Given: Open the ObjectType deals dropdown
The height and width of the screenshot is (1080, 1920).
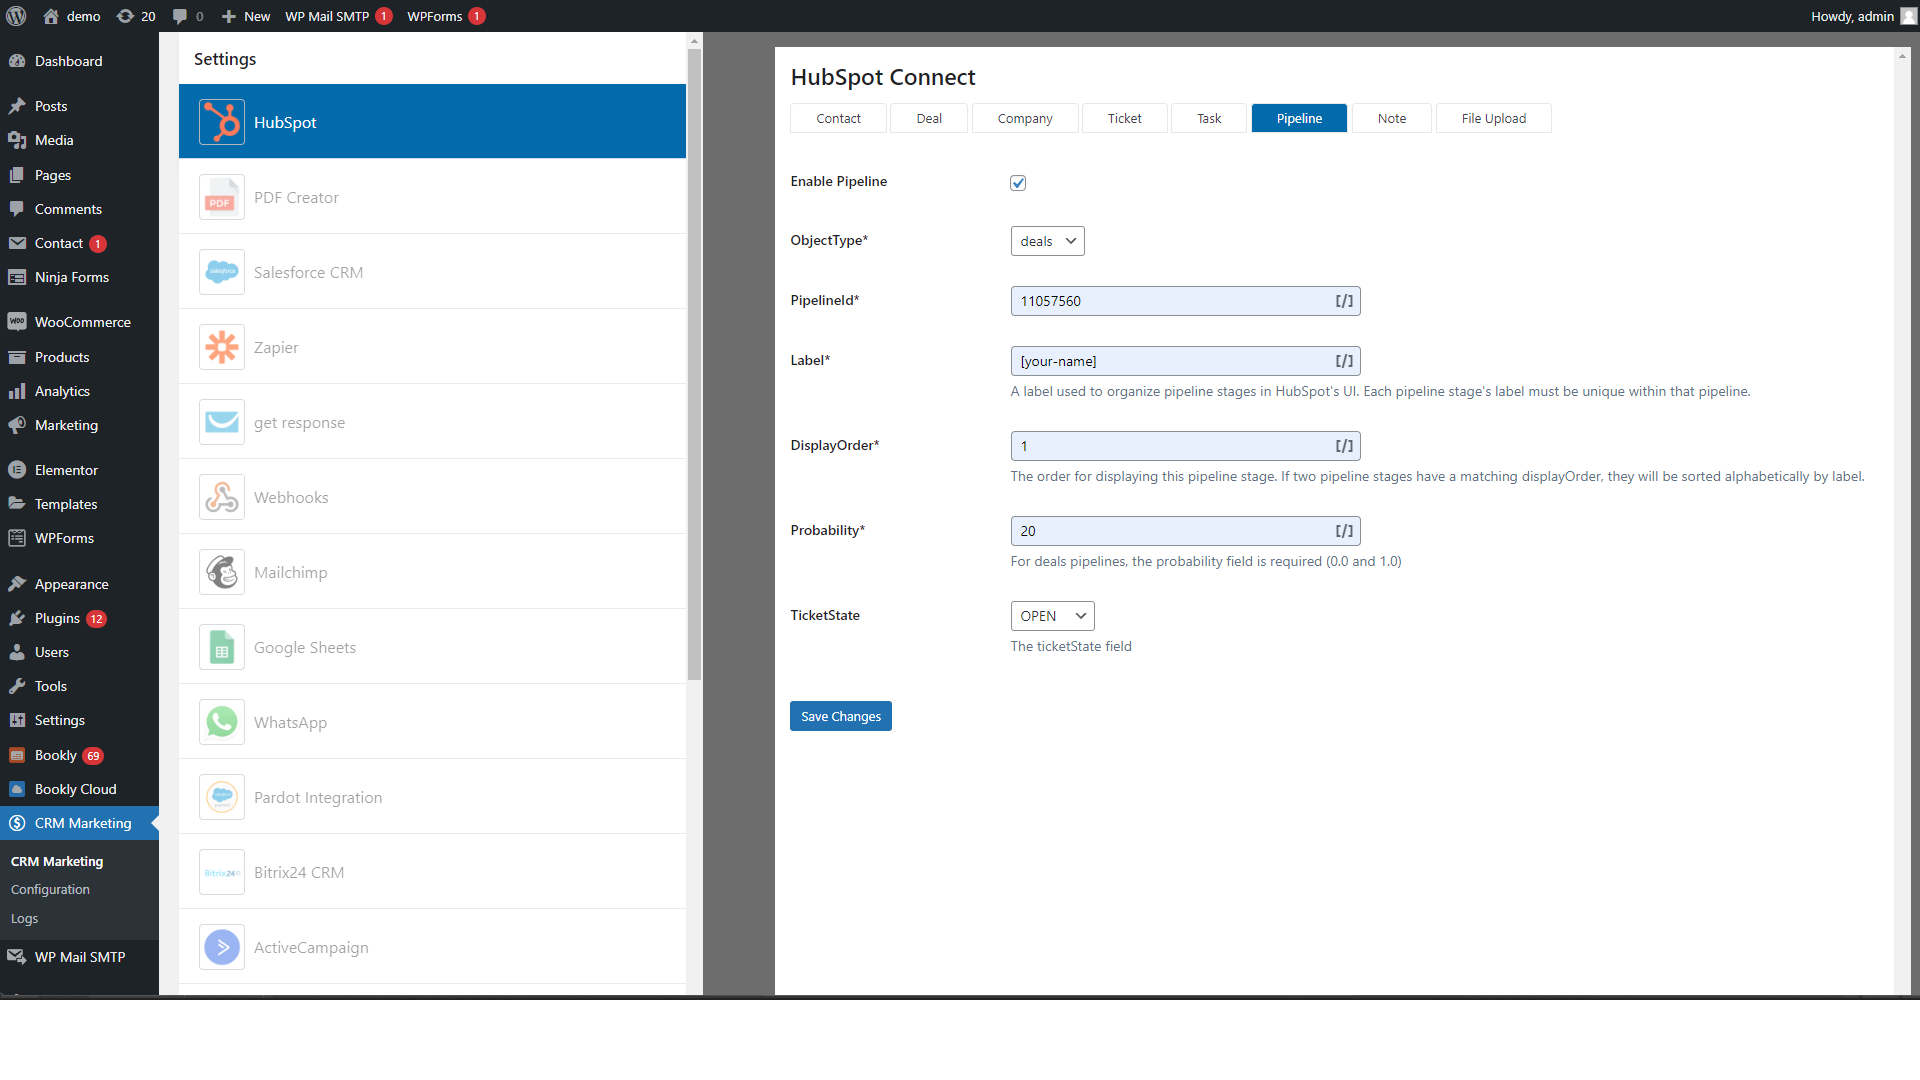Looking at the screenshot, I should 1047,241.
